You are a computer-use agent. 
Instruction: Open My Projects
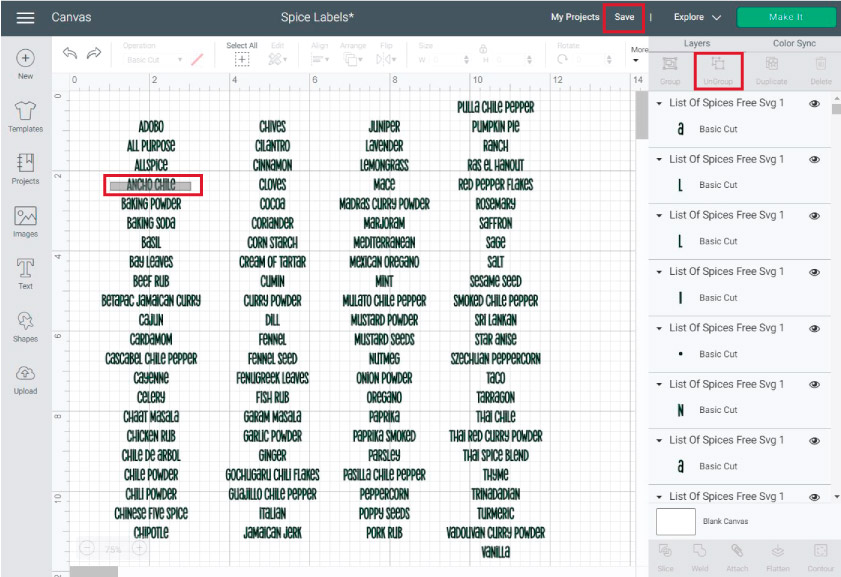point(575,17)
